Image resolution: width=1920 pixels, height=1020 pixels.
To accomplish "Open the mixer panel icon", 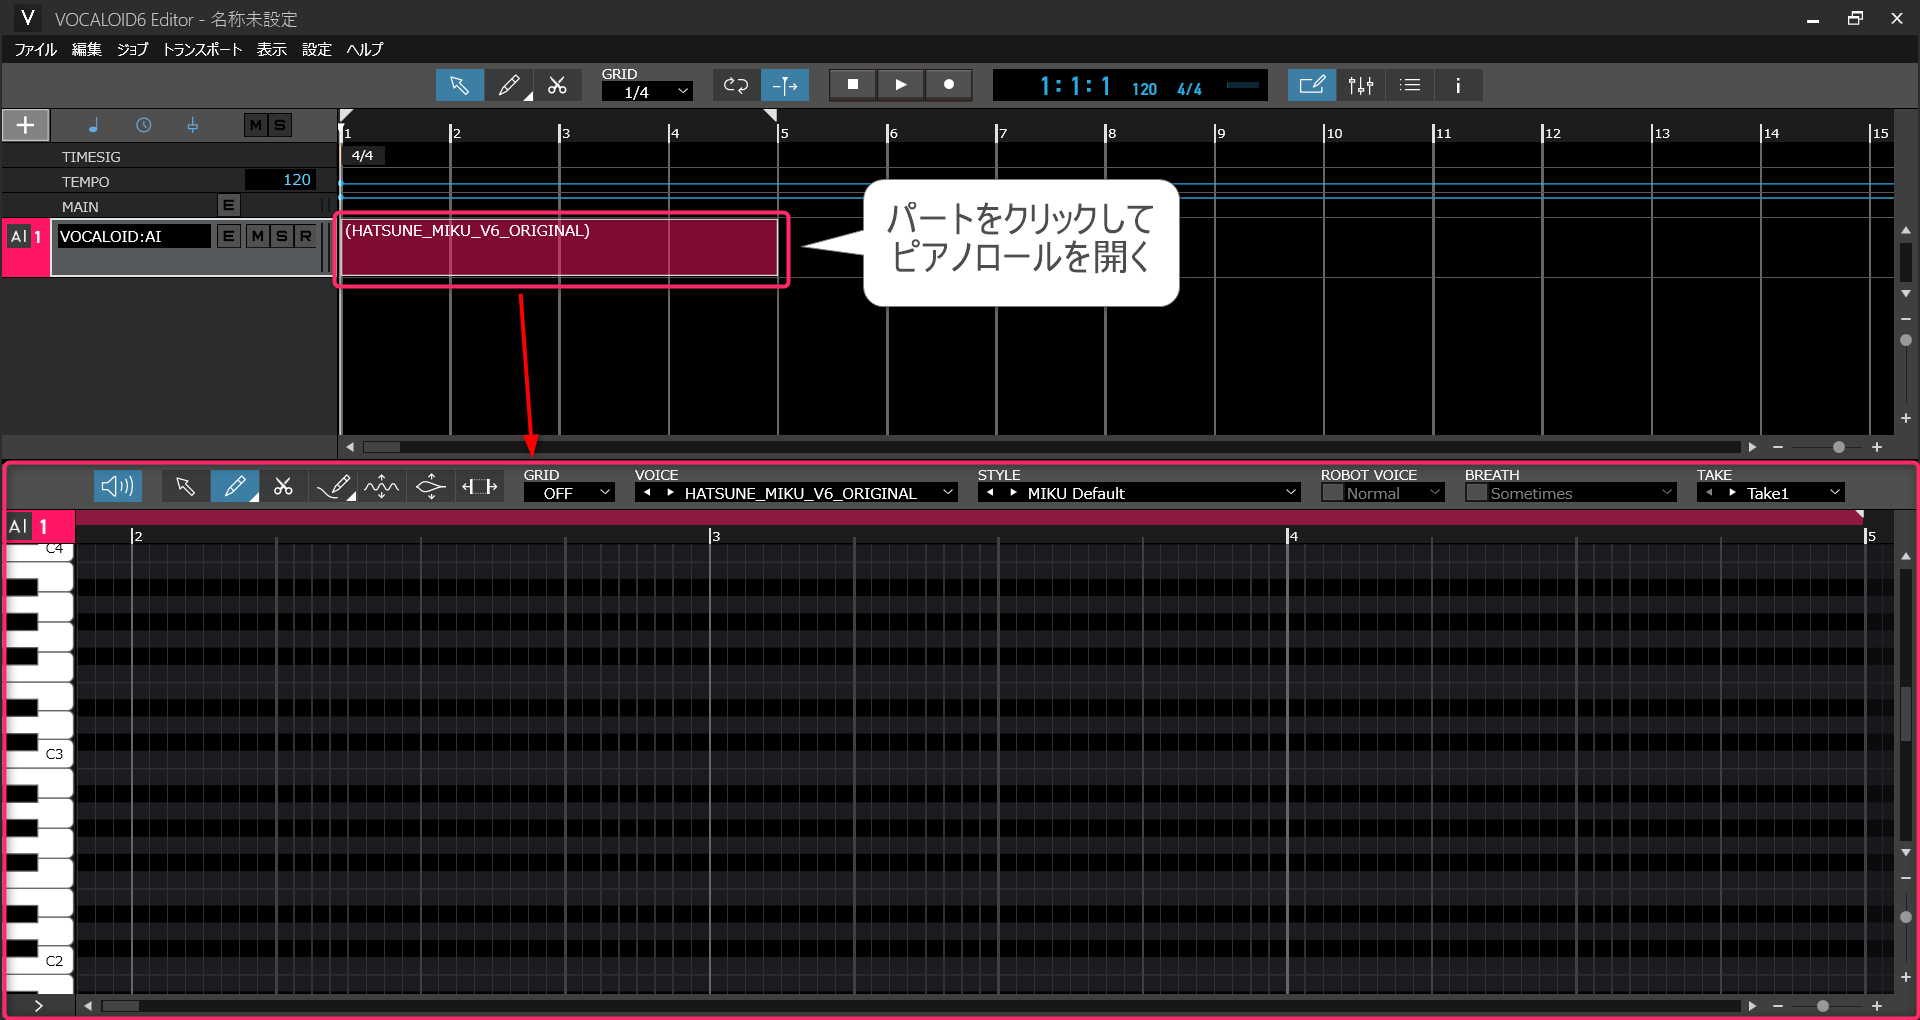I will tap(1361, 85).
